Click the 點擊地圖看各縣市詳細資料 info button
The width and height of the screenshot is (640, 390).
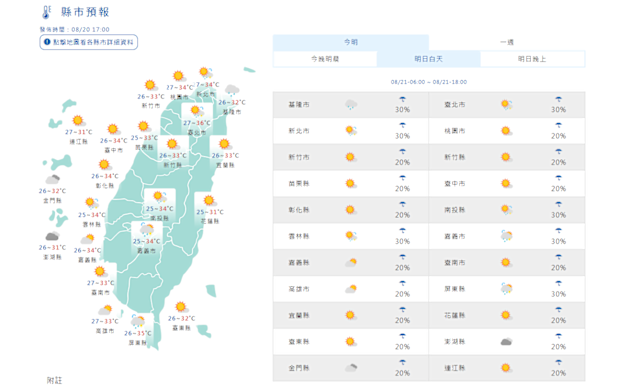(89, 42)
